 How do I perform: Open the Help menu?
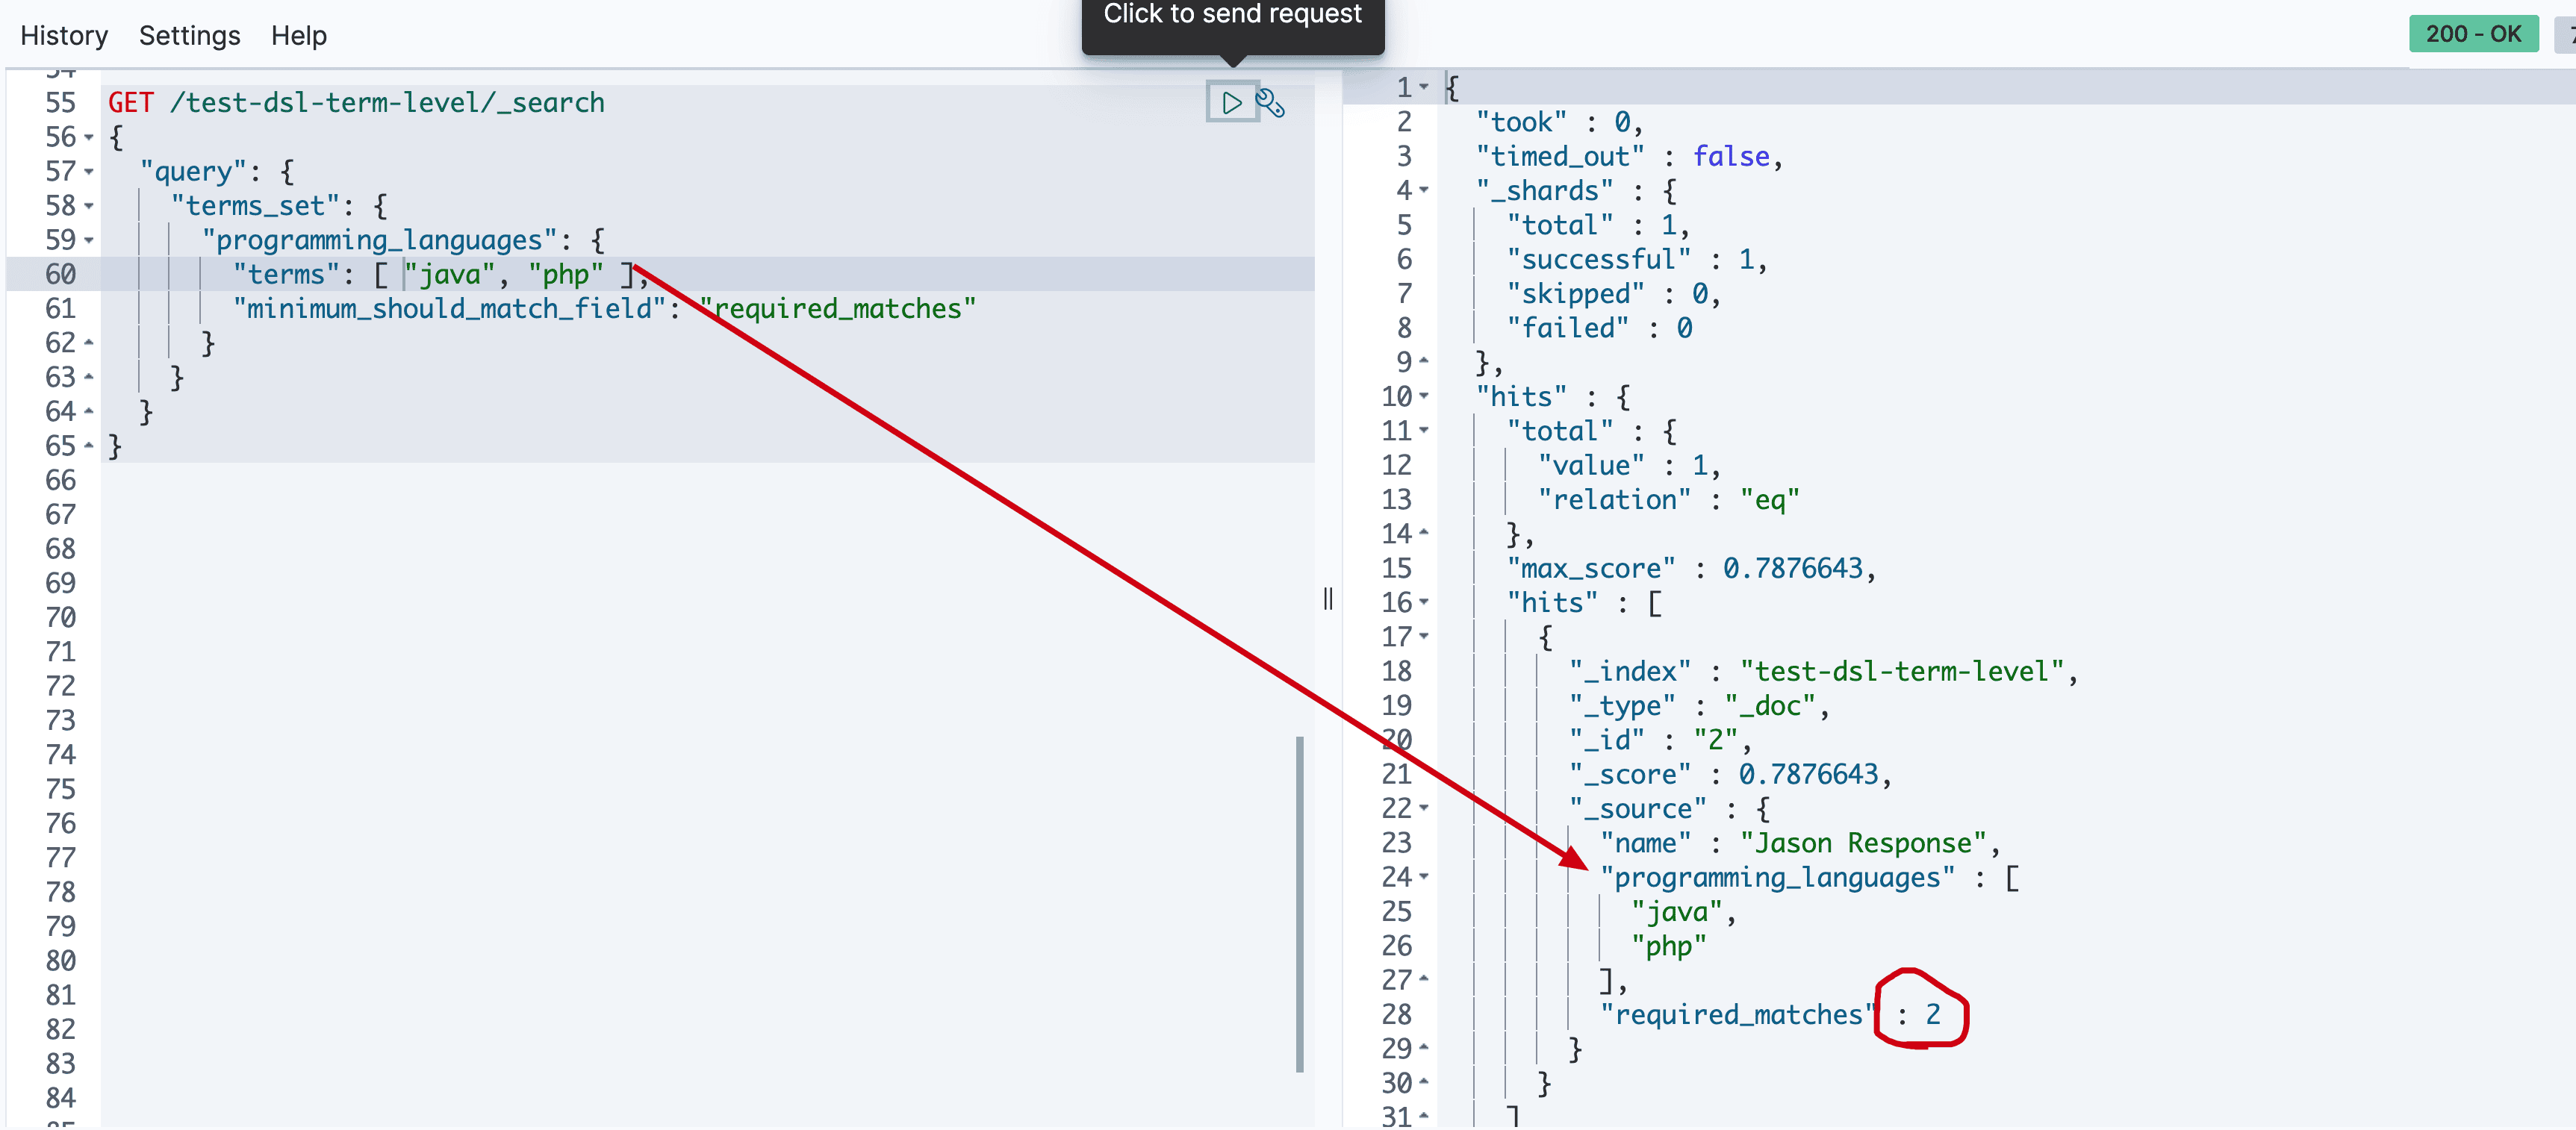point(298,36)
